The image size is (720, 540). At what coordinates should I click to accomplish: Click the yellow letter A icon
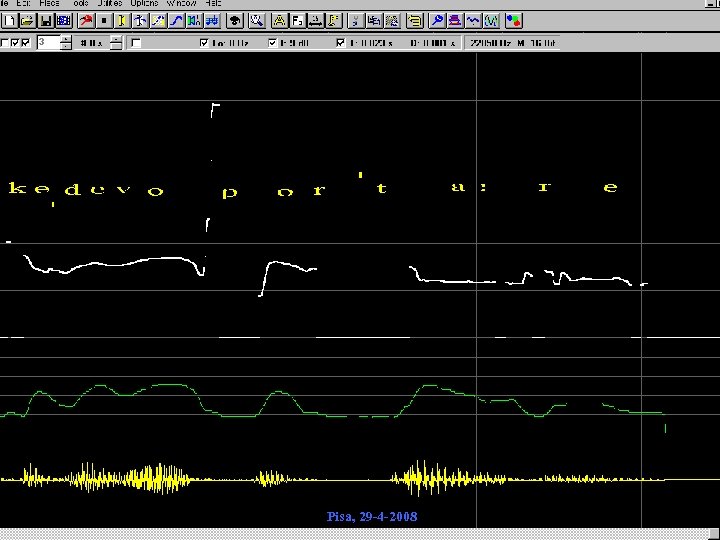pos(279,21)
